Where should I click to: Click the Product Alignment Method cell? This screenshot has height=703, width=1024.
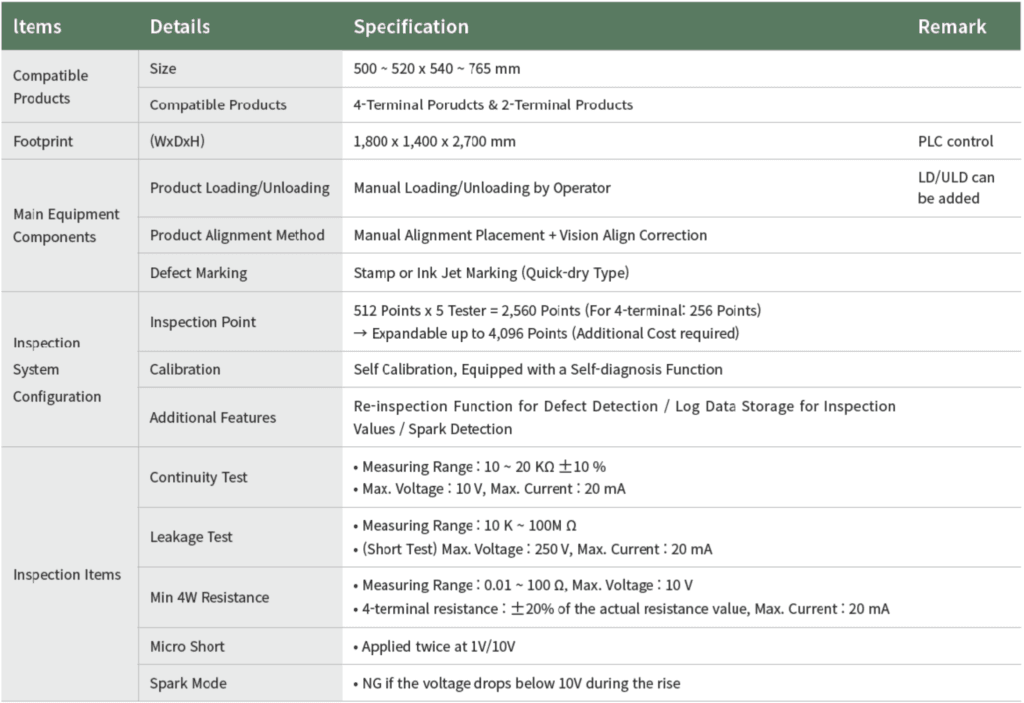[237, 236]
